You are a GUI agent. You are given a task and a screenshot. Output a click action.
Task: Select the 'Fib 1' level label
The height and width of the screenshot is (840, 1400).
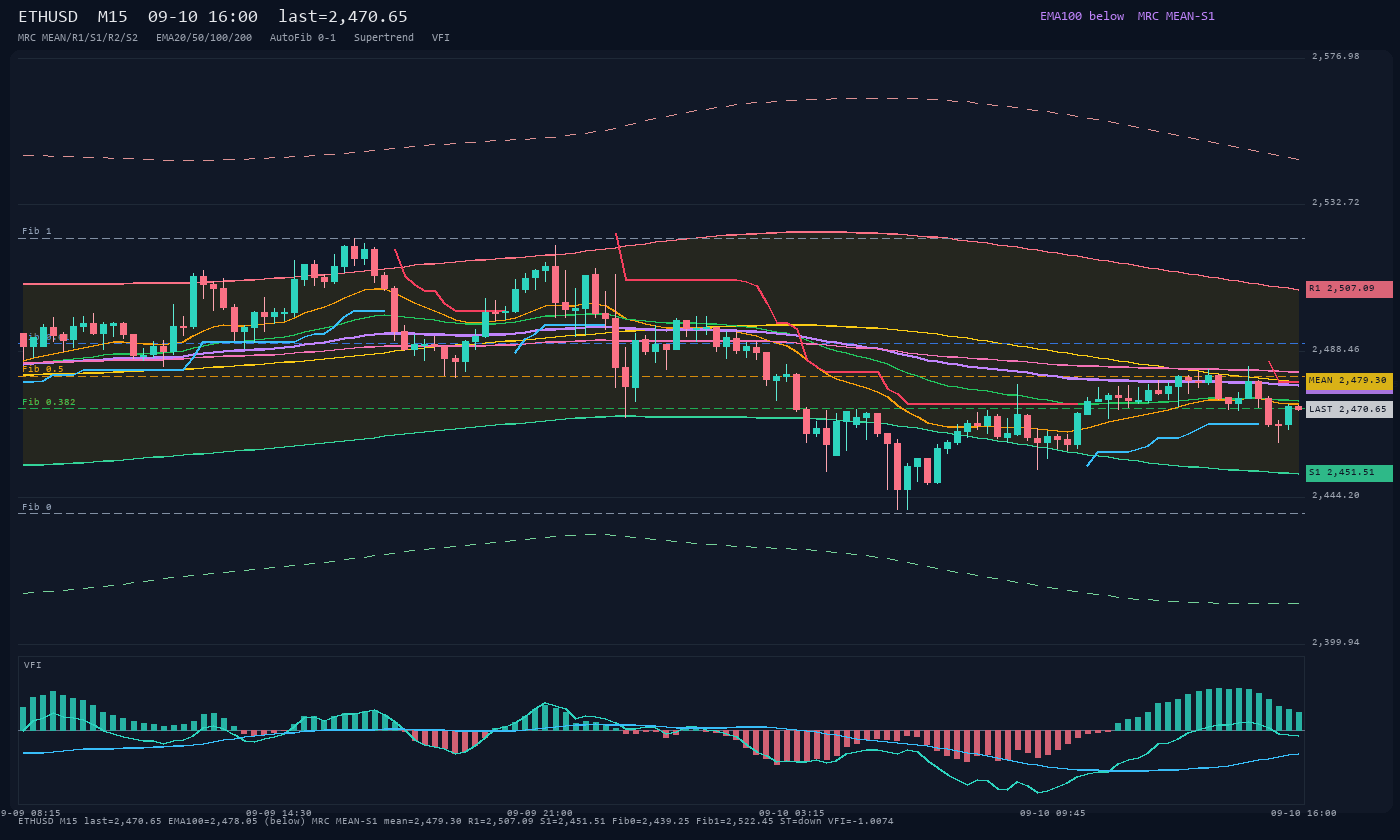[37, 231]
